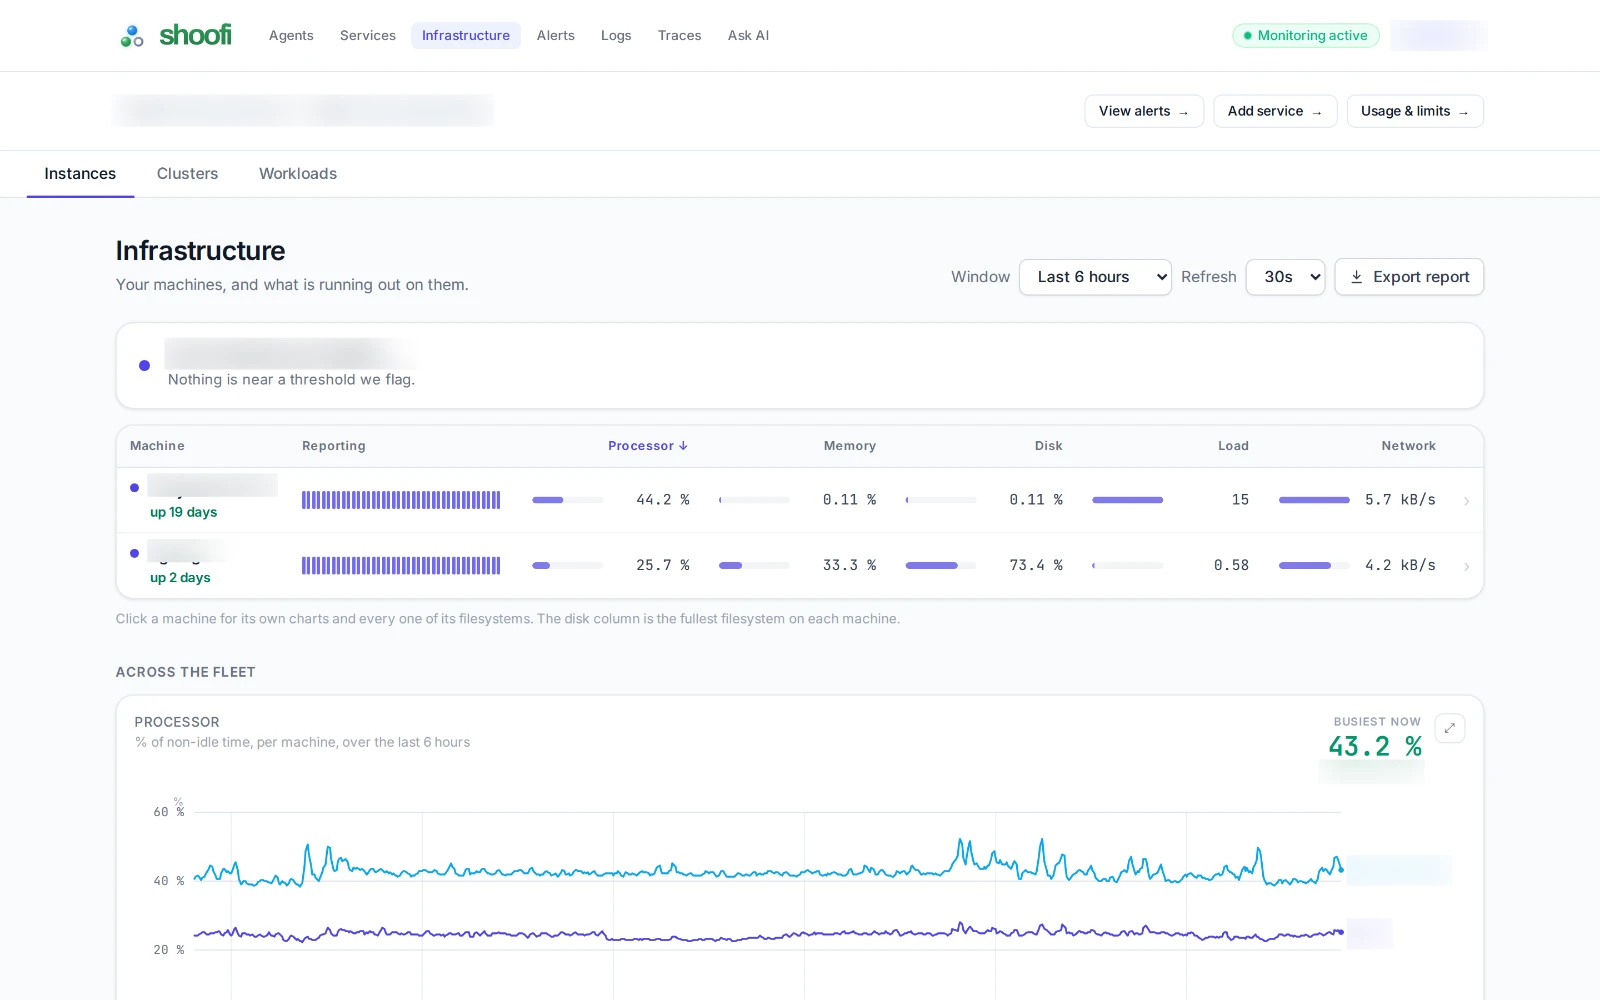The height and width of the screenshot is (1000, 1600).
Task: Click the View alerts button
Action: (x=1144, y=111)
